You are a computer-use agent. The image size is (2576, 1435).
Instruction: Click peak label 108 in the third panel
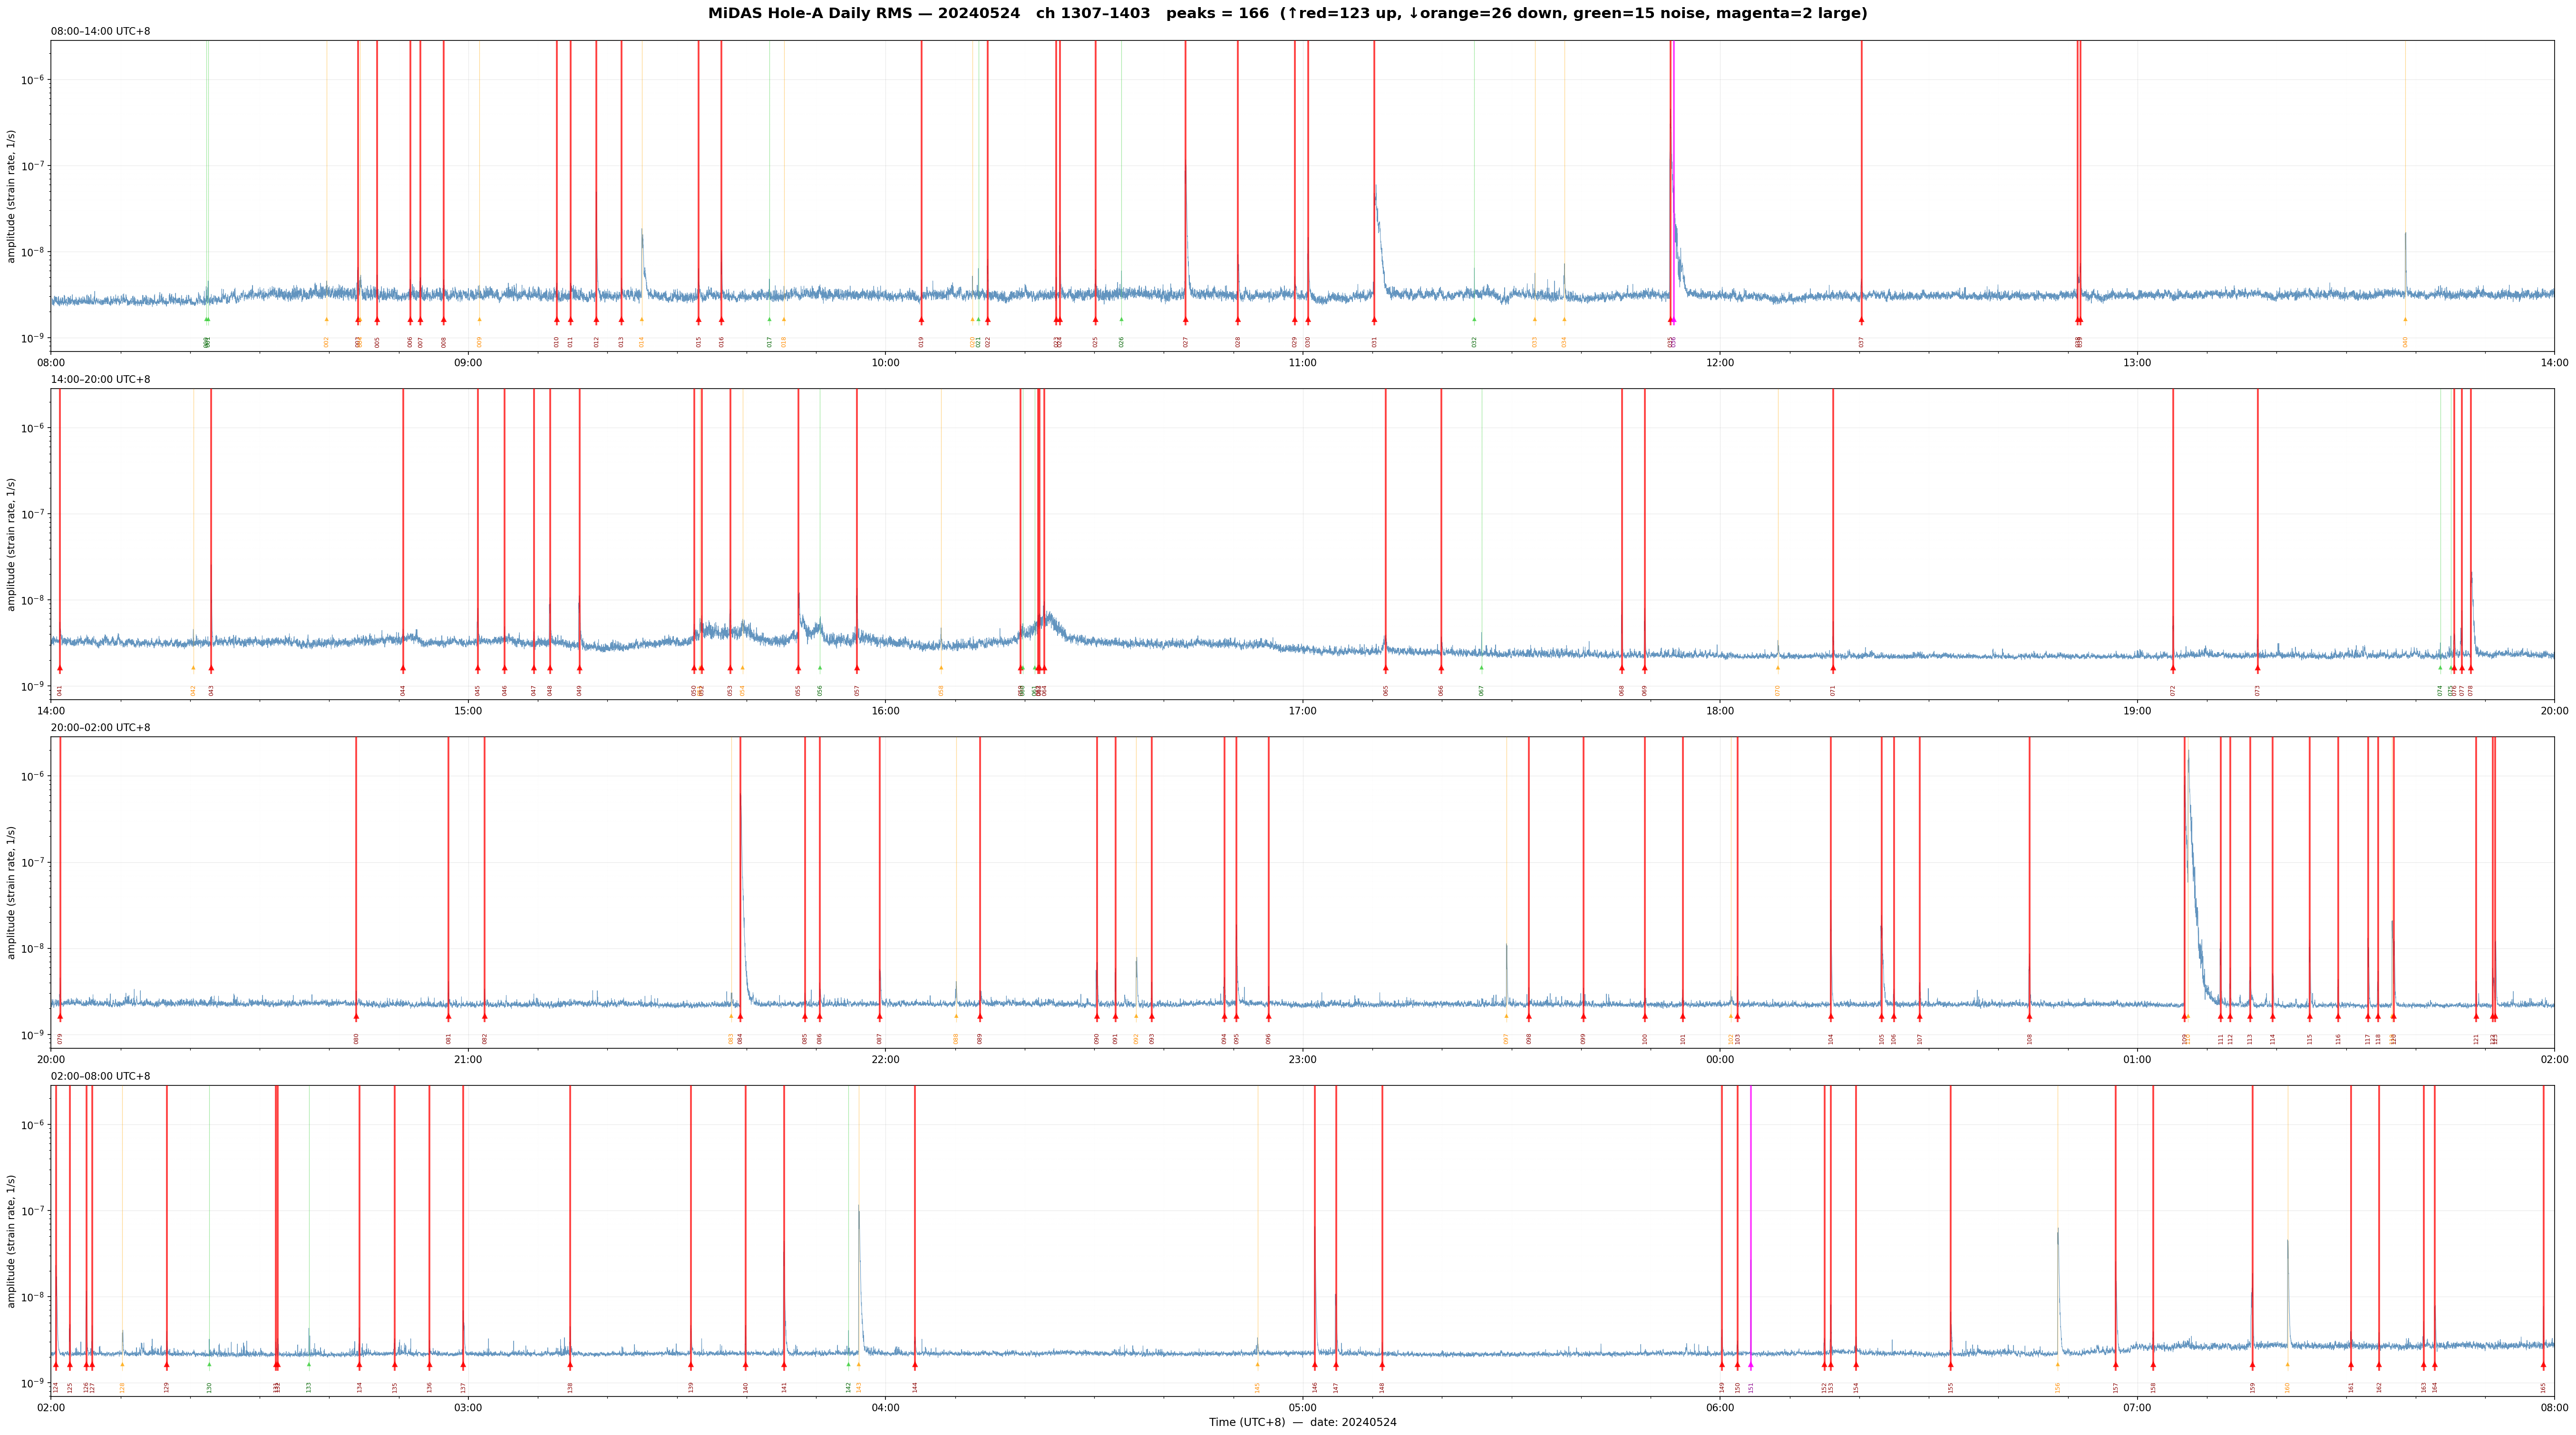click(2030, 1039)
